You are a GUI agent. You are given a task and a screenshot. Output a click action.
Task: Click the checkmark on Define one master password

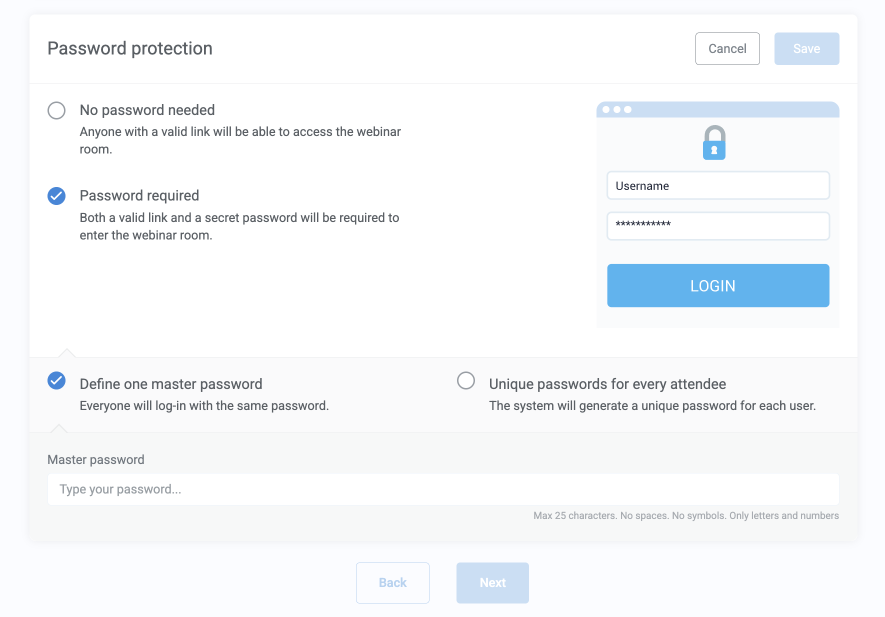pyautogui.click(x=56, y=381)
